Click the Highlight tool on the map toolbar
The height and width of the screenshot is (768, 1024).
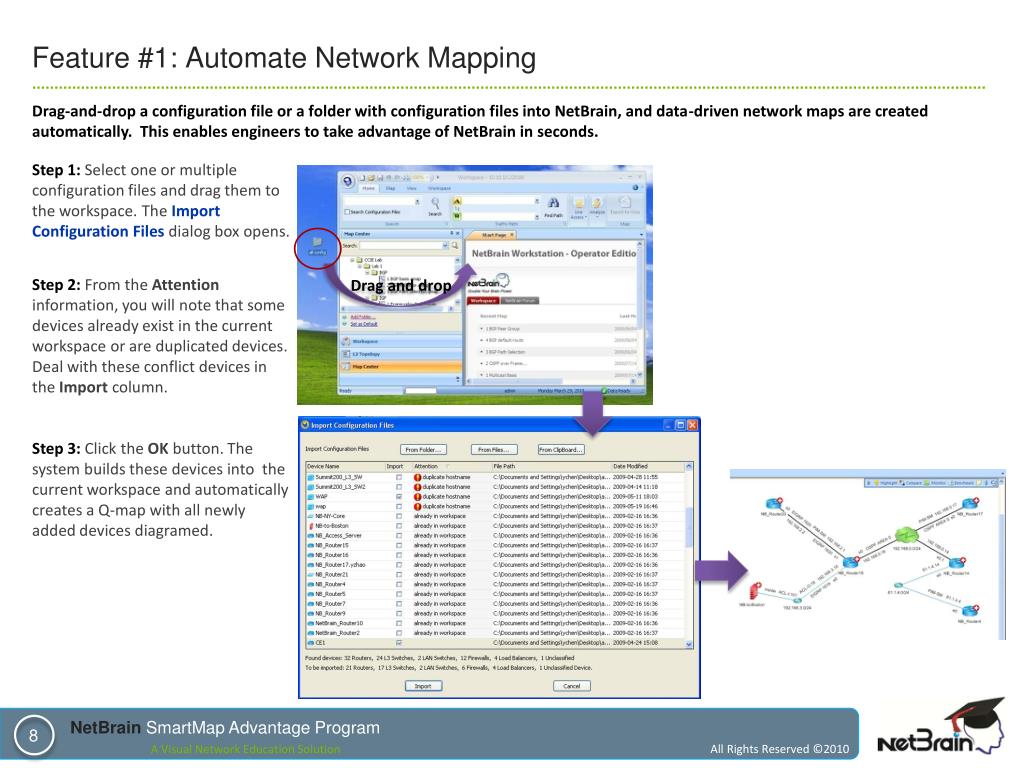pyautogui.click(x=886, y=483)
